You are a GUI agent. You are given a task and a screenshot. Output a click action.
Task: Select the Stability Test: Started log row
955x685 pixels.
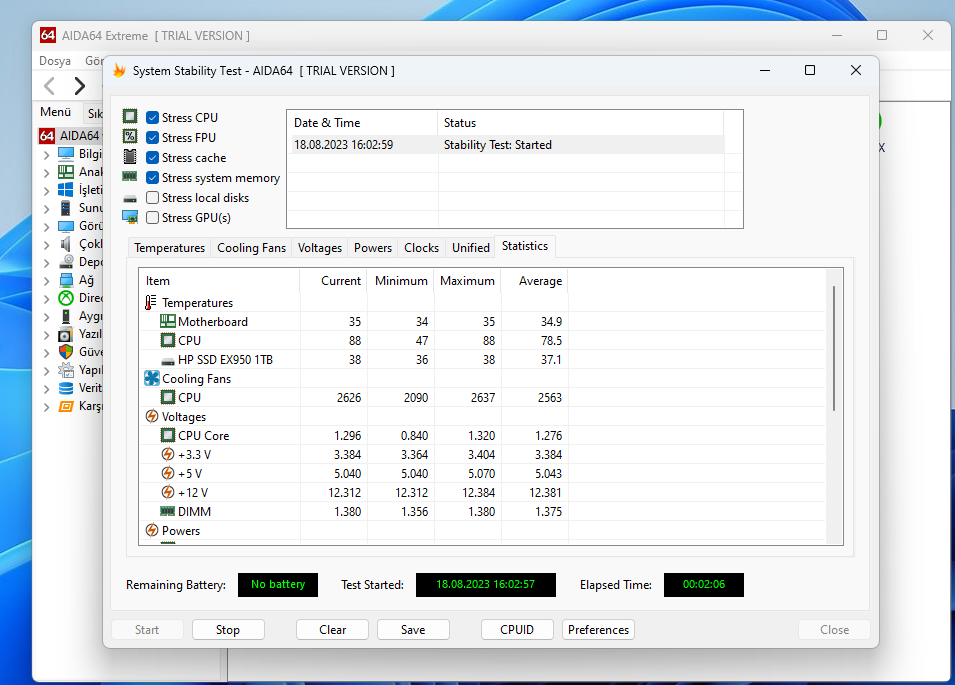pyautogui.click(x=508, y=145)
